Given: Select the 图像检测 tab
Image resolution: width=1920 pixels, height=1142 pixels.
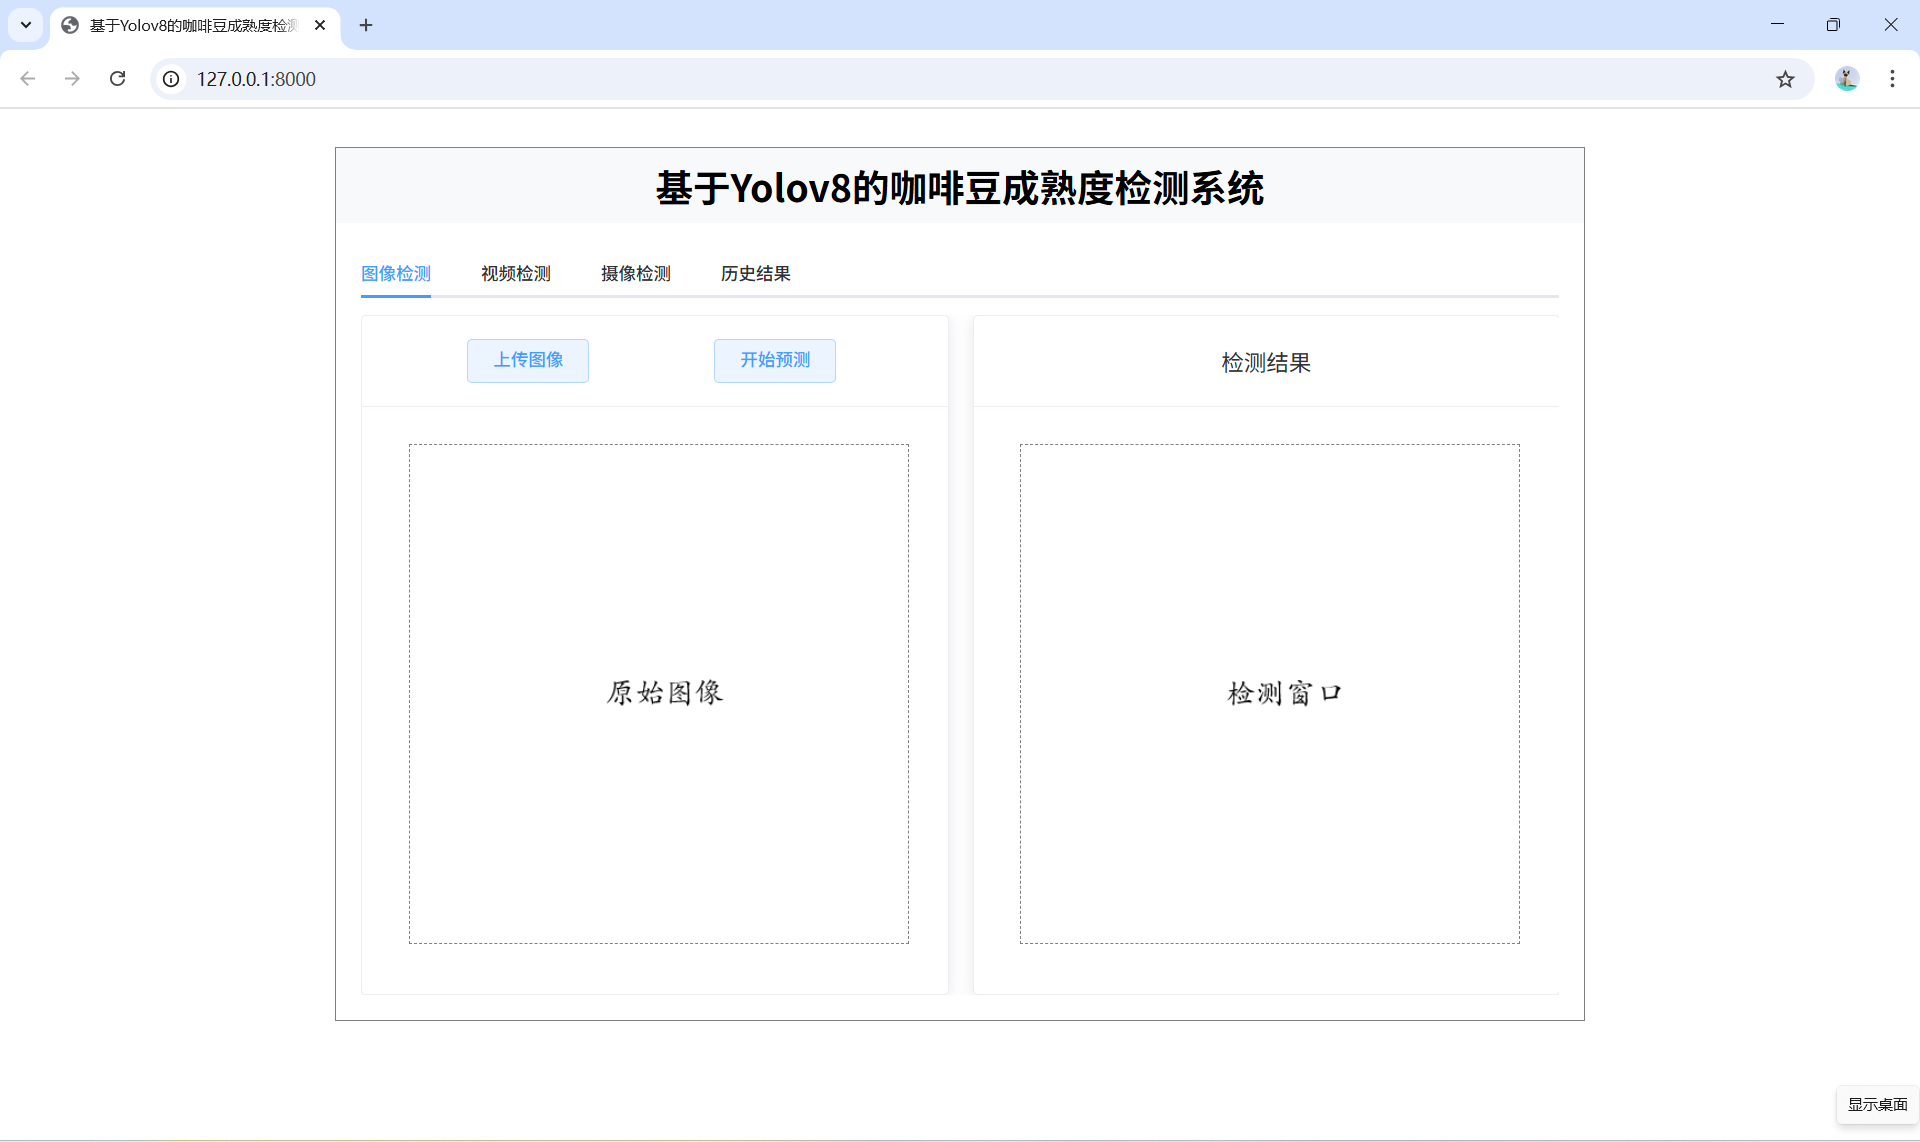Looking at the screenshot, I should pos(395,274).
